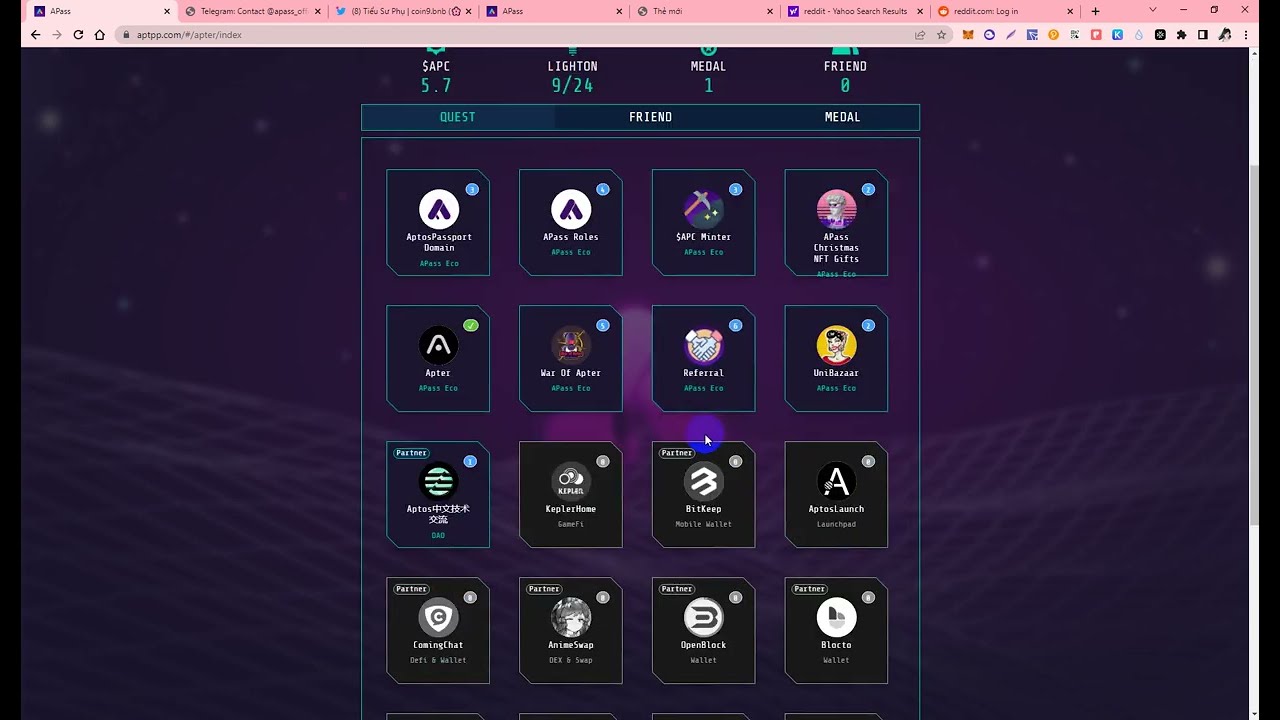The height and width of the screenshot is (720, 1280).
Task: Open Chrome three-dot menu
Action: tap(1246, 34)
